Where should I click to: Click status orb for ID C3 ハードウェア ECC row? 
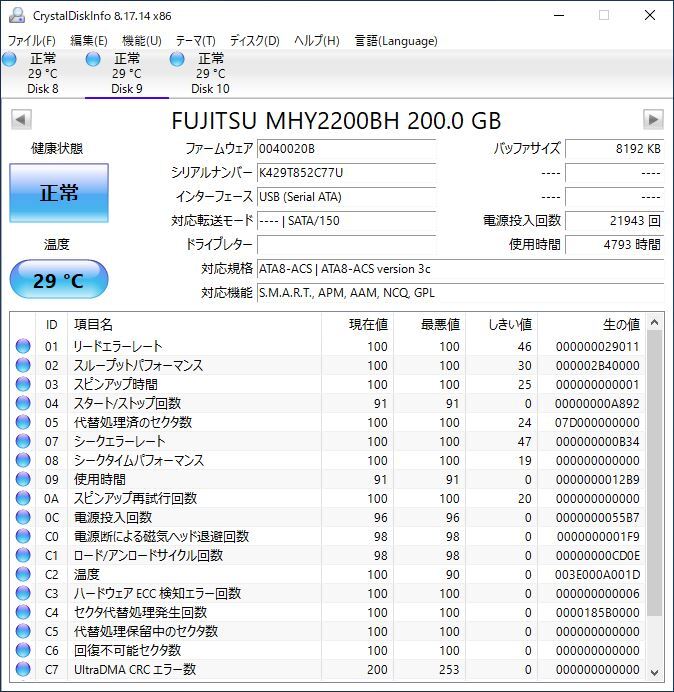[23, 593]
